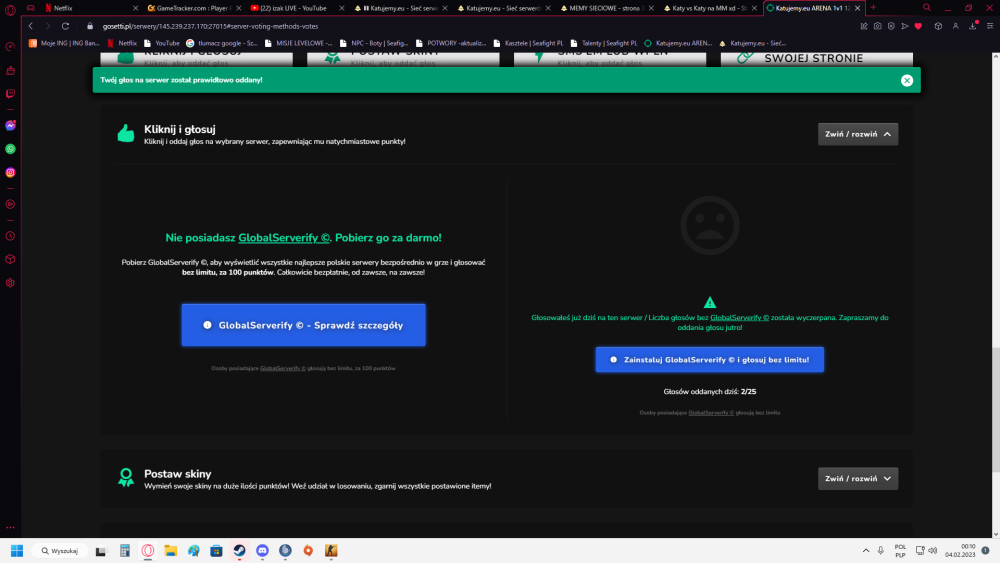The image size is (1000, 563).
Task: Add page to bookmarks with heart icon
Action: pos(918,26)
